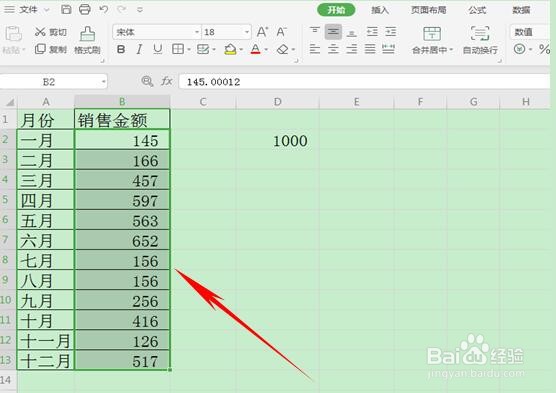Select column B header
Screen dimensions: 556x393
[122, 102]
